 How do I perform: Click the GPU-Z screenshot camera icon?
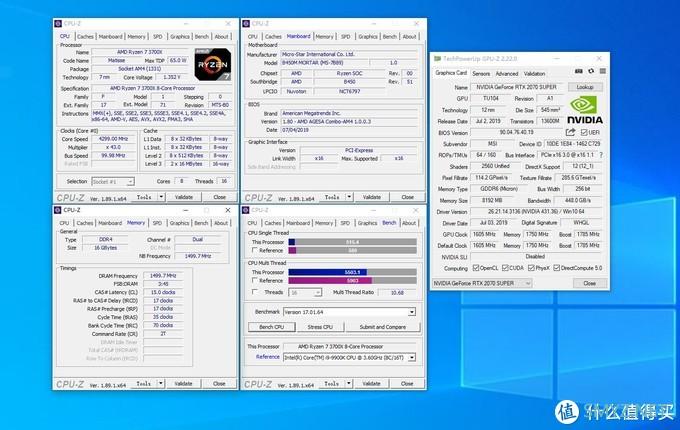pyautogui.click(x=579, y=71)
